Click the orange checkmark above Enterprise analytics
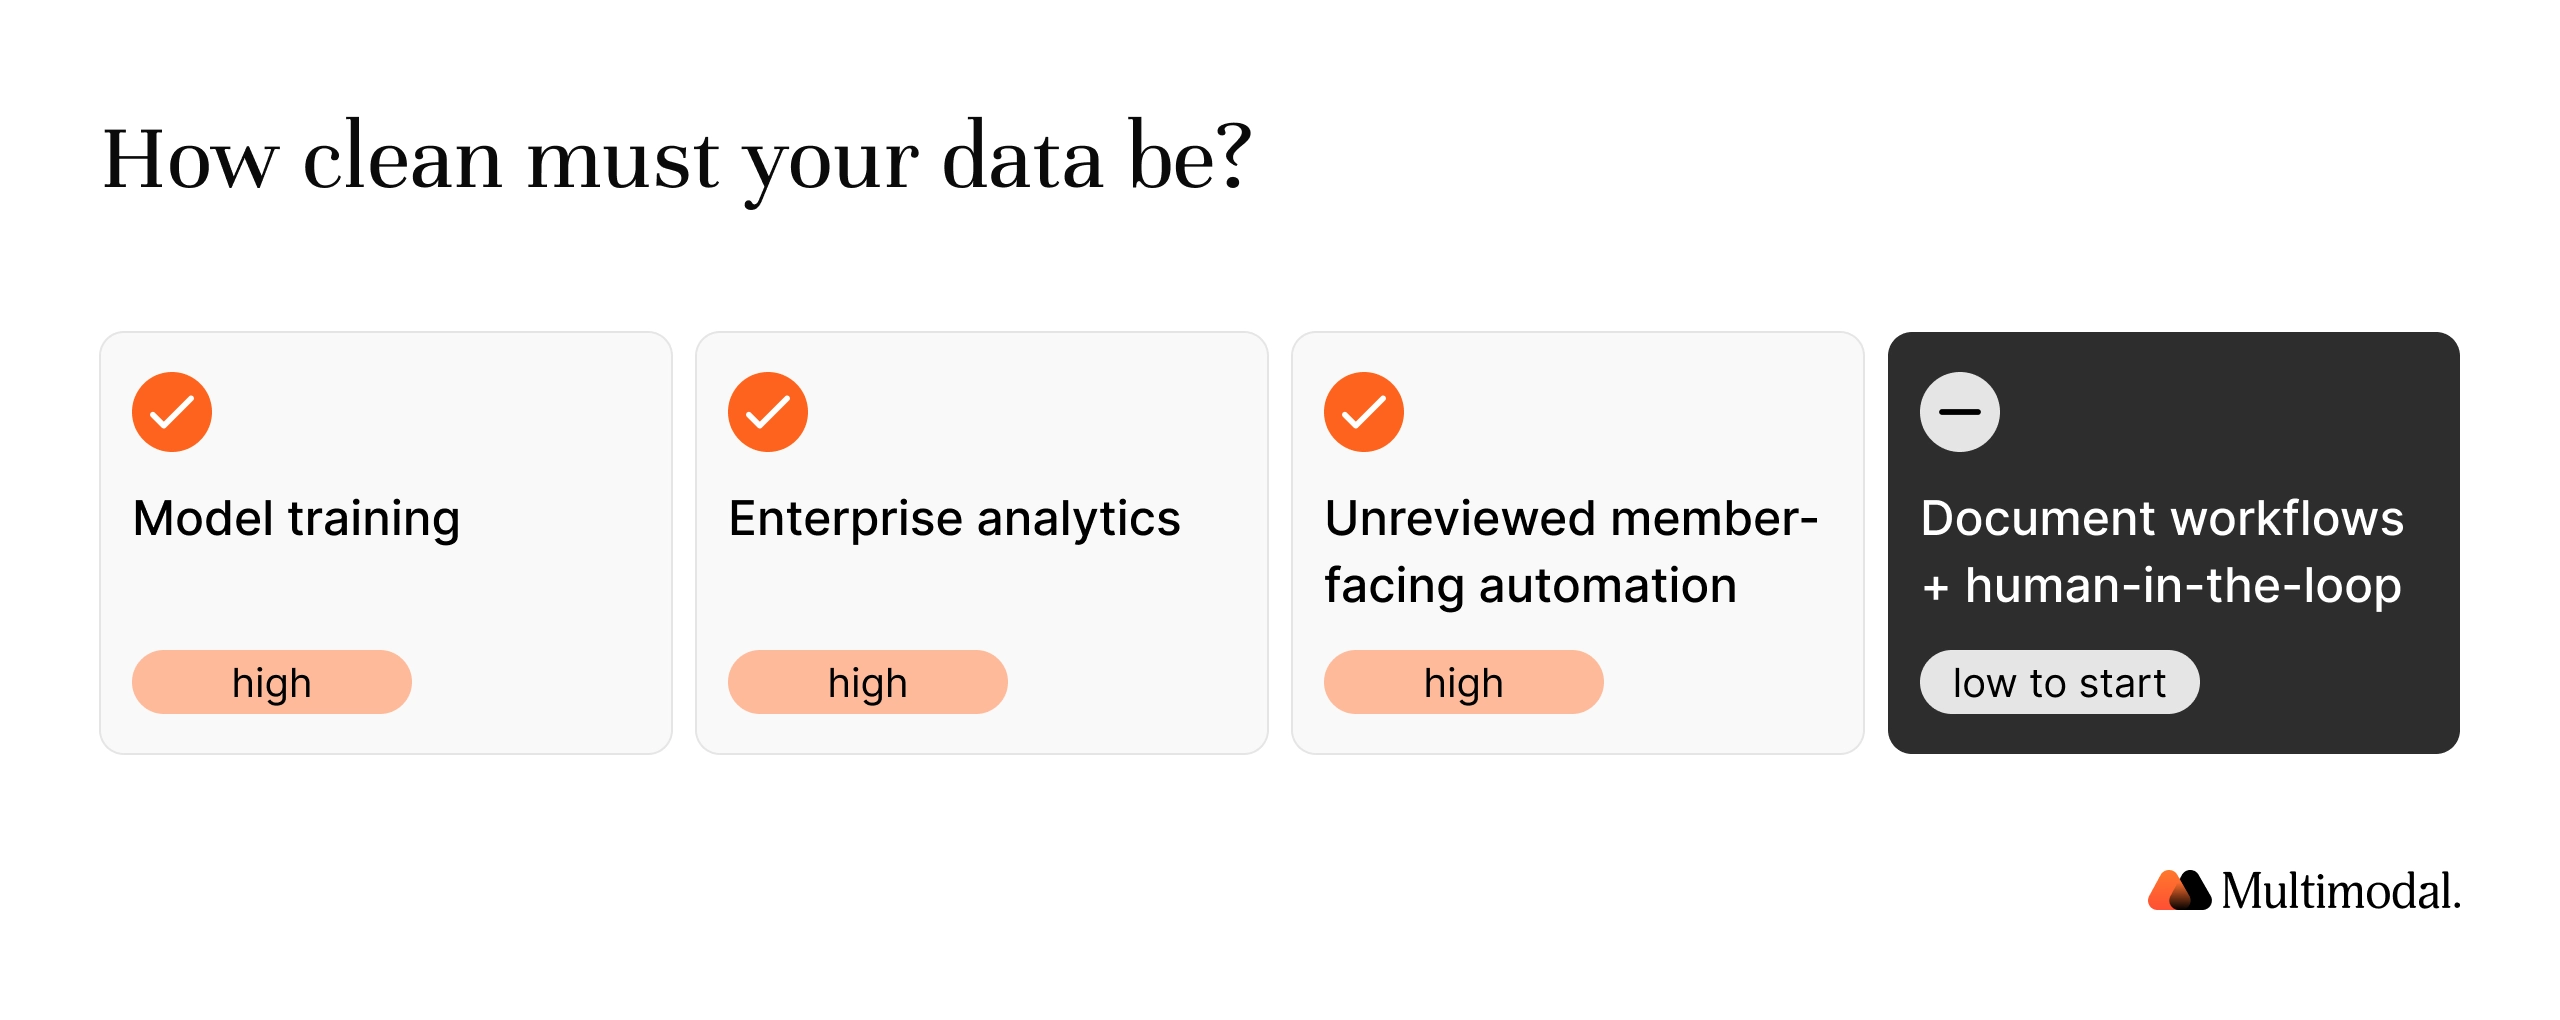The height and width of the screenshot is (1020, 2560). tap(768, 412)
